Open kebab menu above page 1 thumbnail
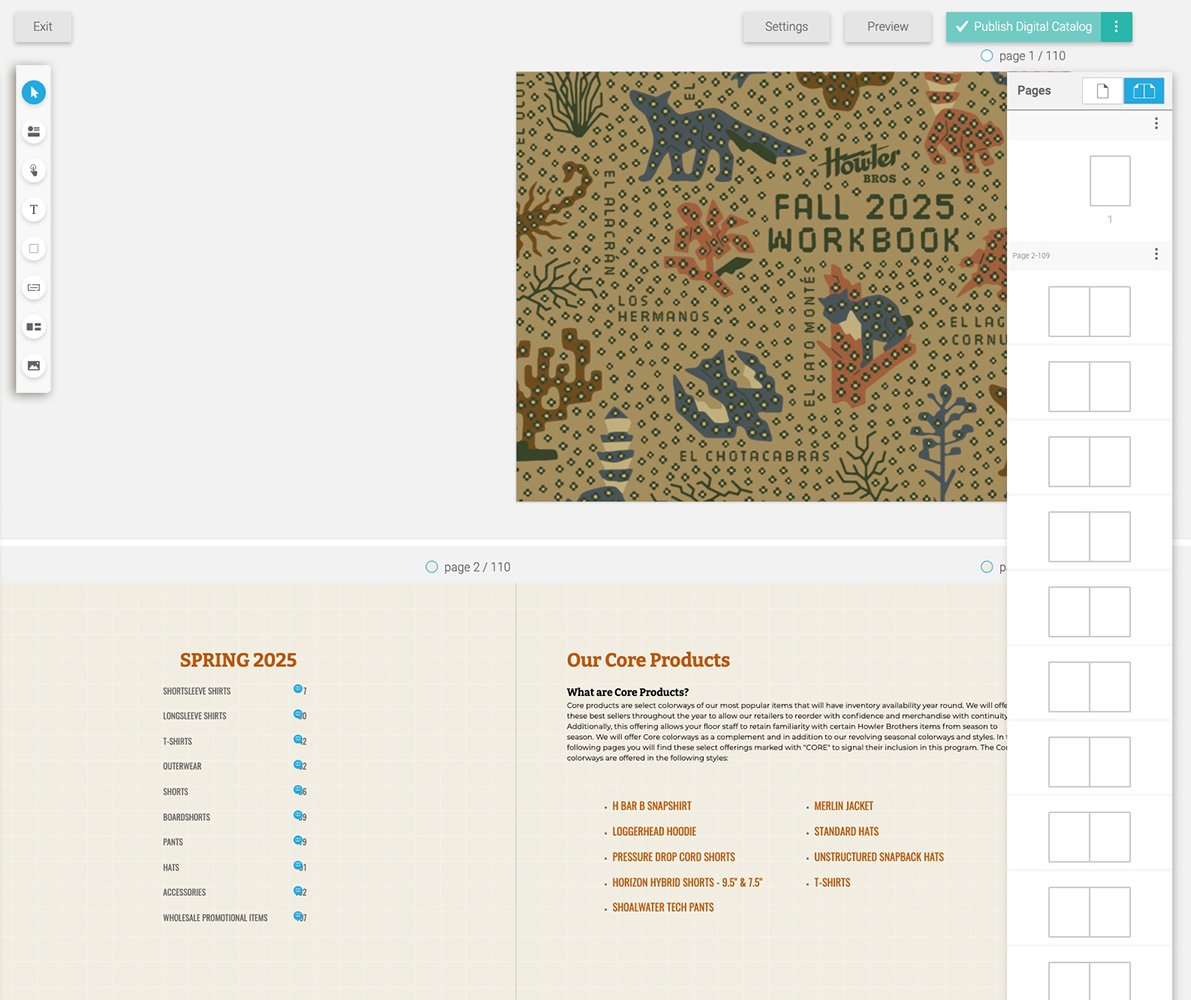The width and height of the screenshot is (1191, 1000). (x=1156, y=123)
